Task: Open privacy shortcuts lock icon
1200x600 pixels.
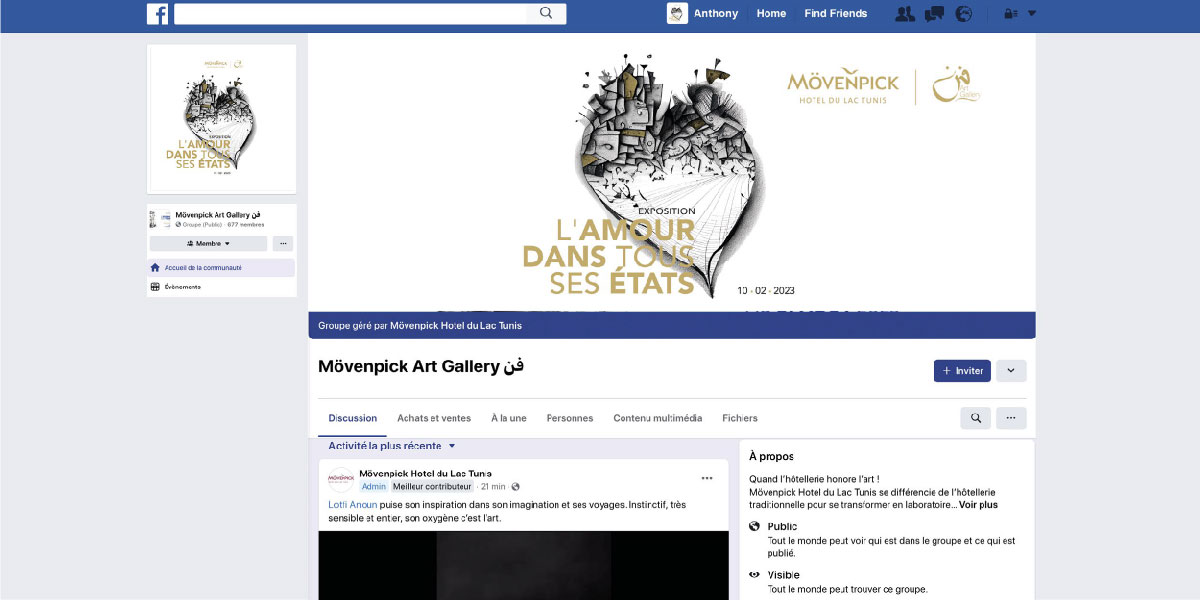Action: (x=1009, y=14)
